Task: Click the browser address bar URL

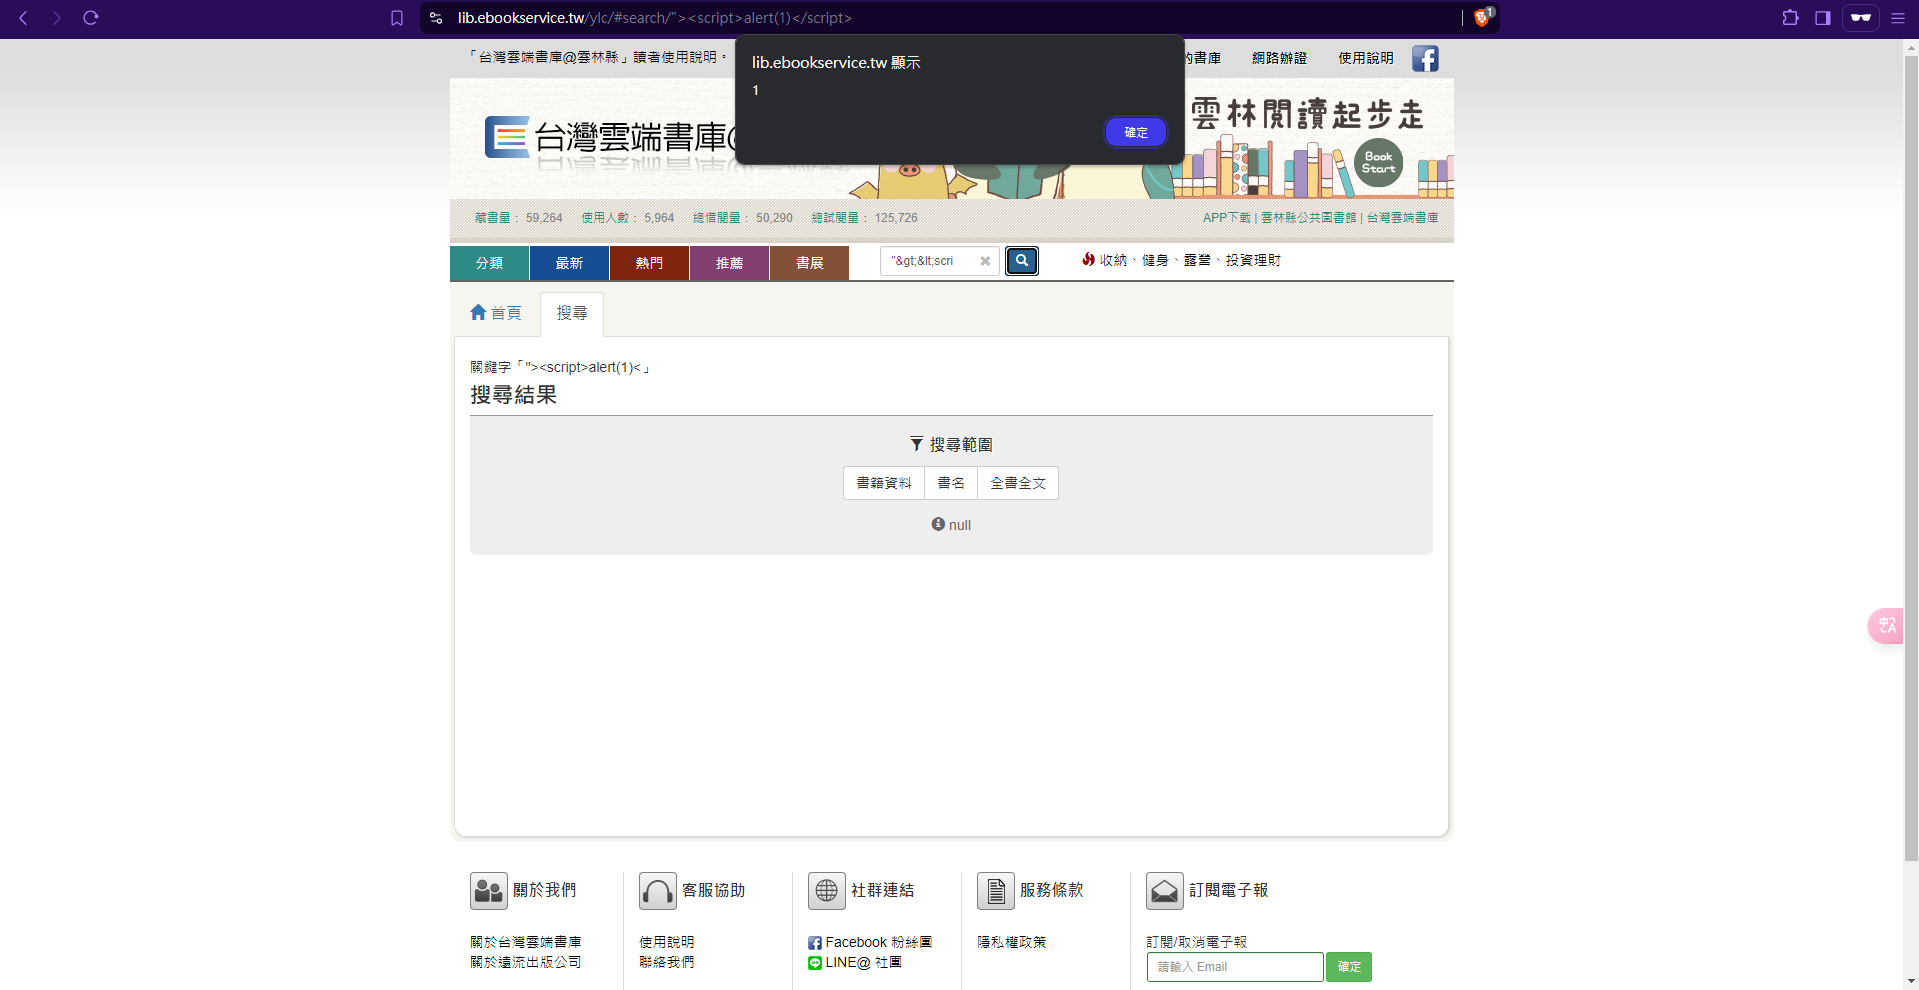Action: coord(655,18)
